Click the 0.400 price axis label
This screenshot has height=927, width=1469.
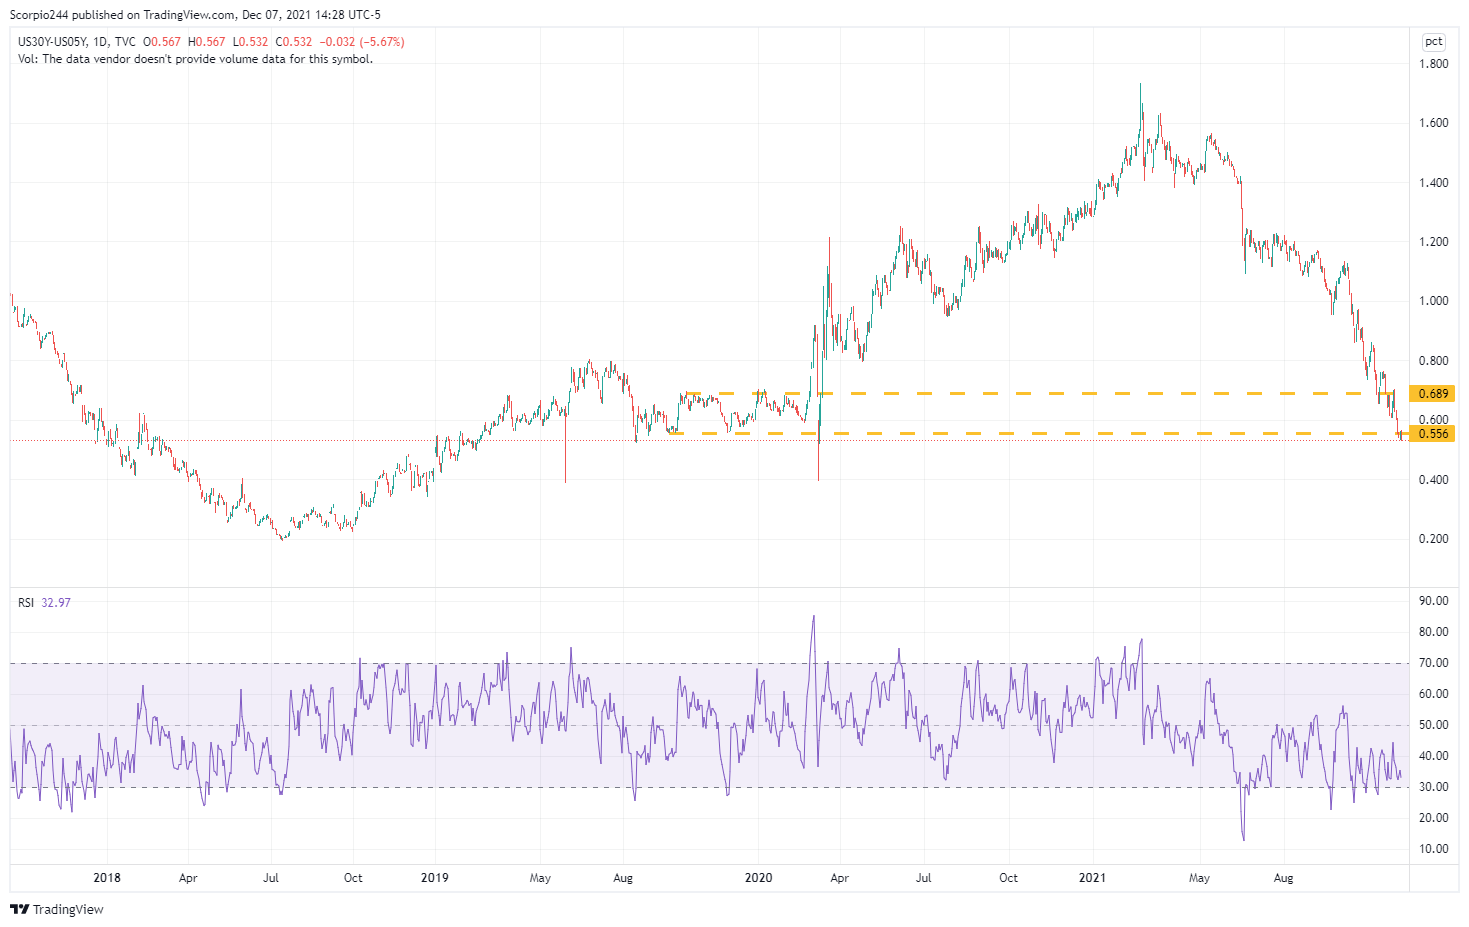click(x=1433, y=480)
